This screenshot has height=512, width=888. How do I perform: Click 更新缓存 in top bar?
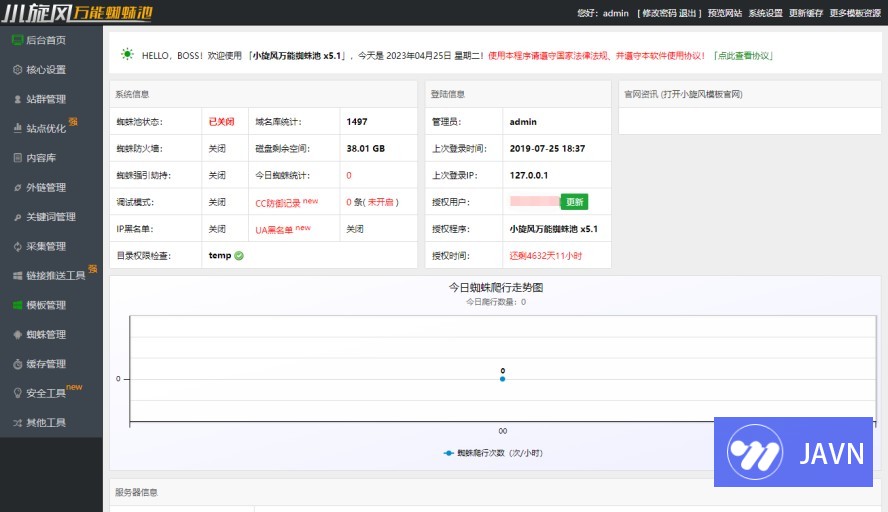(x=806, y=13)
